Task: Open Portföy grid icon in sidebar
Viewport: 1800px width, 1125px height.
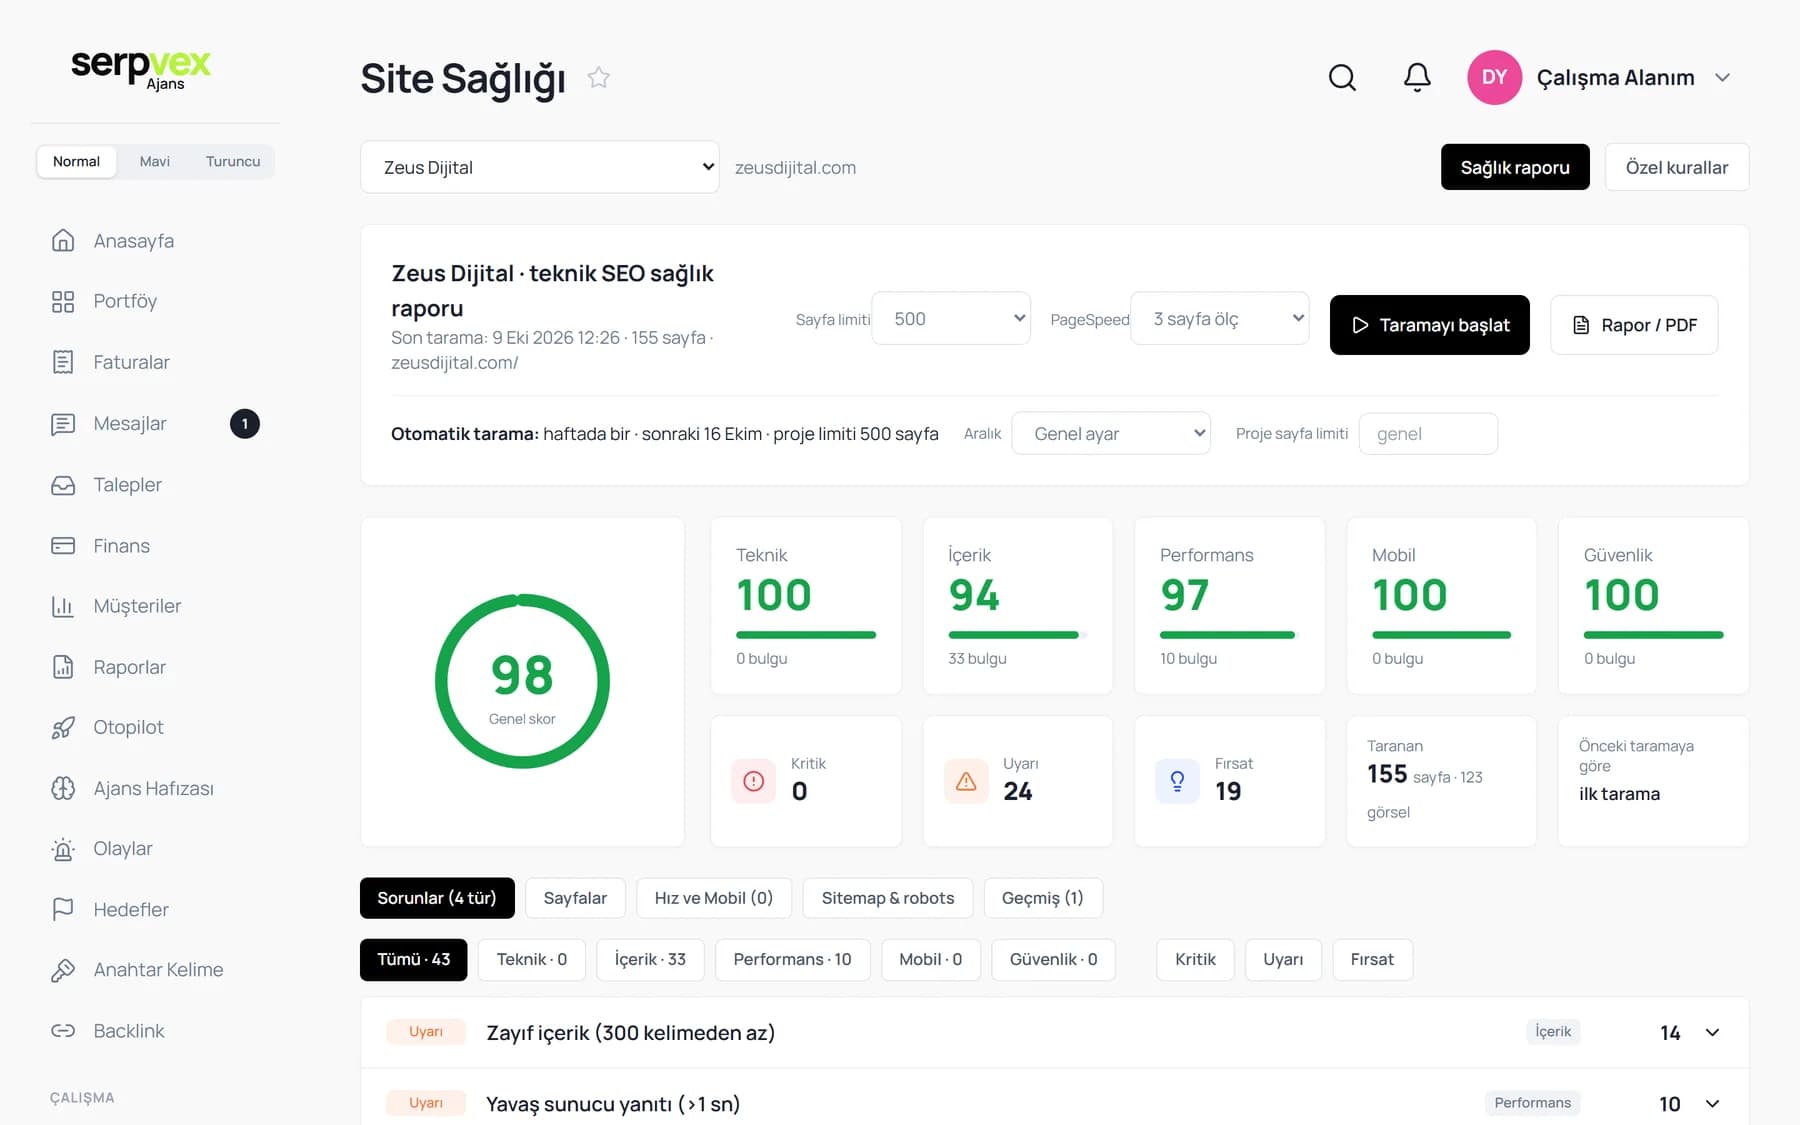Action: pos(63,301)
